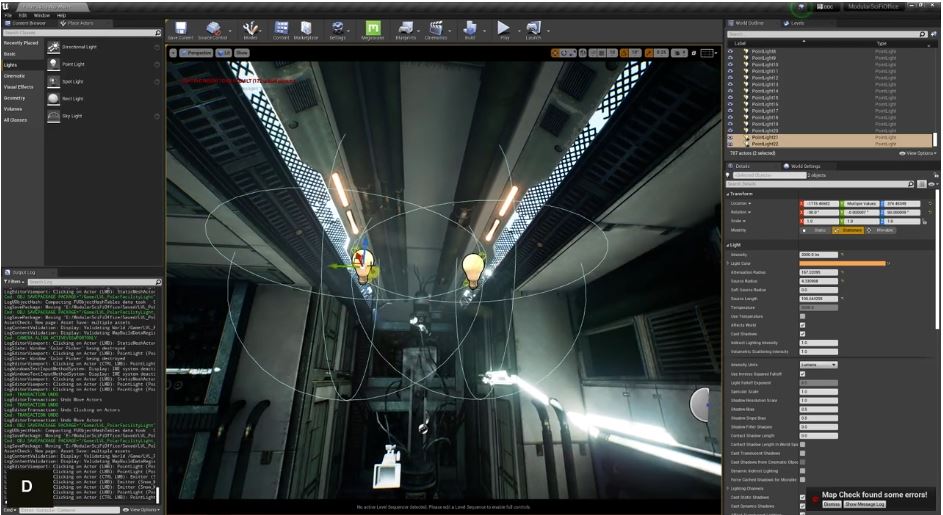943x515 pixels.
Task: Click the Save Current toolbar icon
Action: 181,29
